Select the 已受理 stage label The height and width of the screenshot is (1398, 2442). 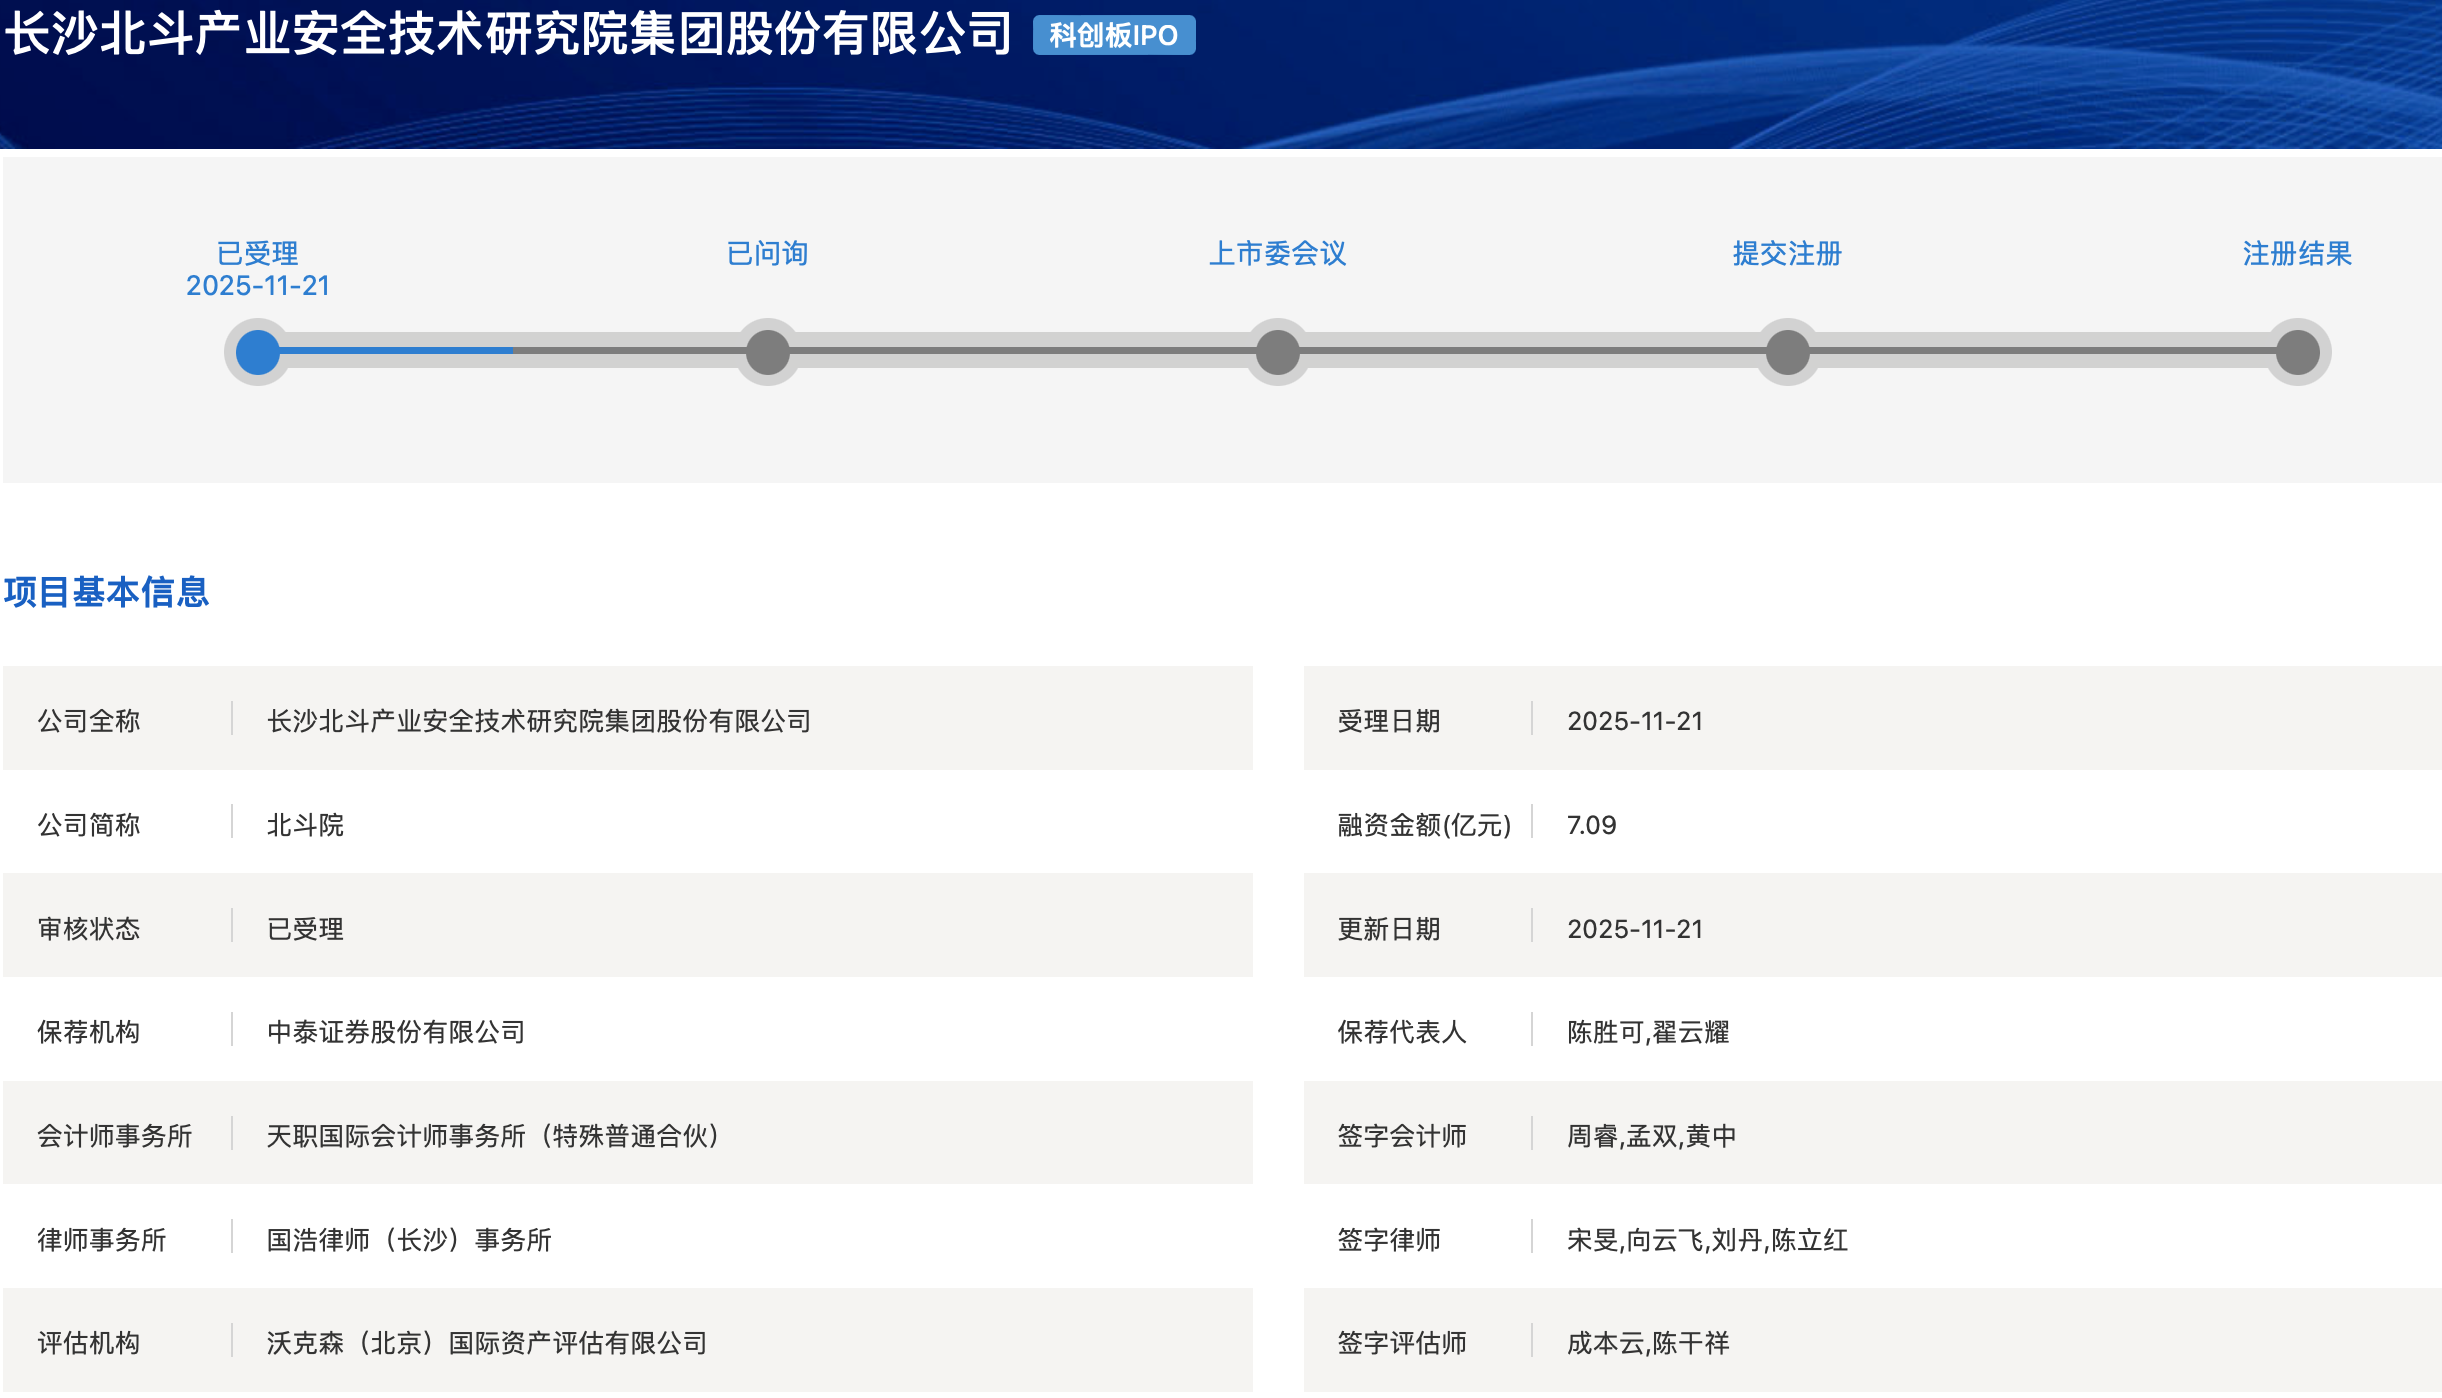click(x=258, y=253)
